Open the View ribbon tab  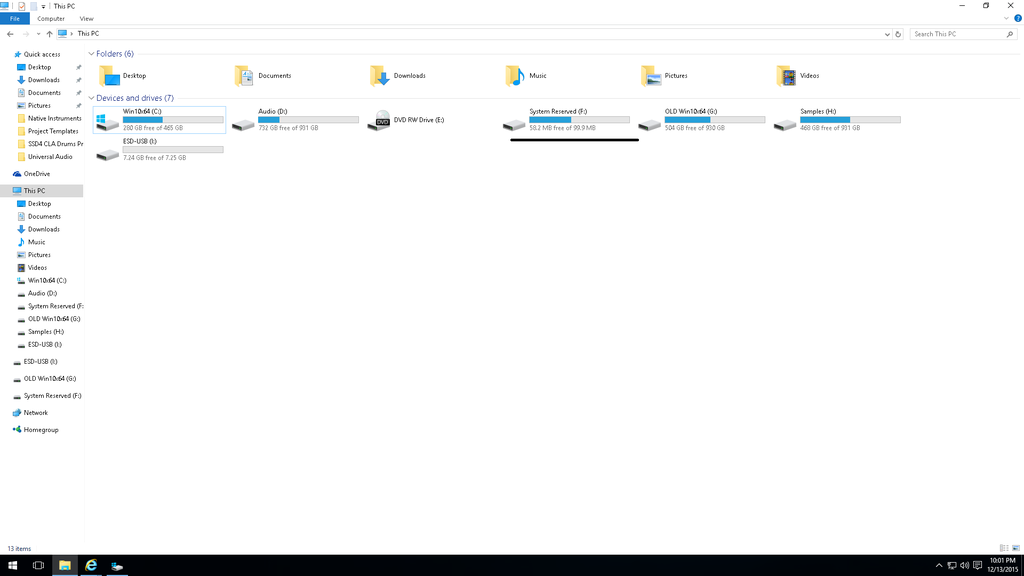(86, 18)
